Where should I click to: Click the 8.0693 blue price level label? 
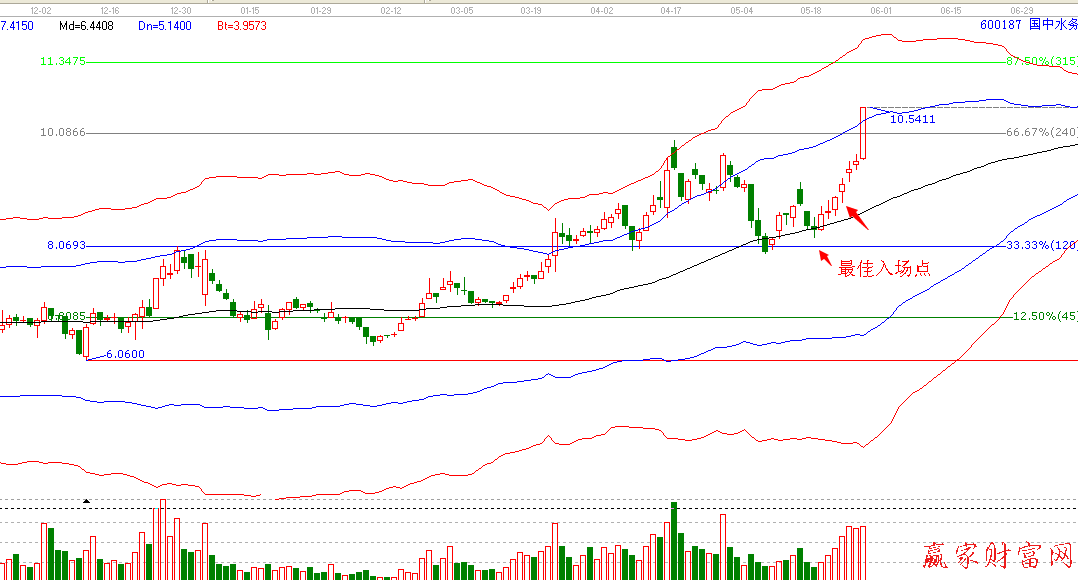point(66,245)
